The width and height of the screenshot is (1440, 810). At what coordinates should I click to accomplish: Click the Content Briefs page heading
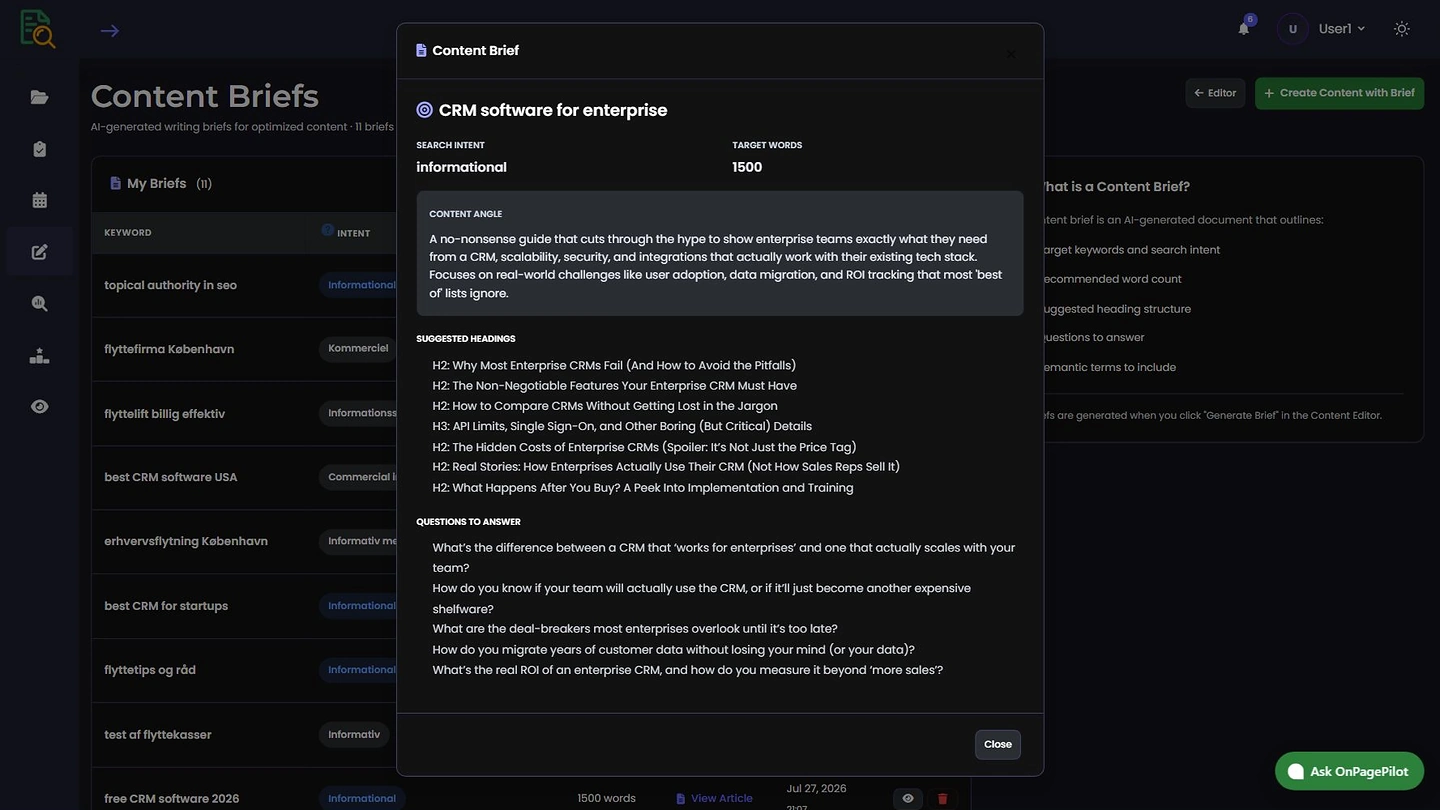pos(205,96)
